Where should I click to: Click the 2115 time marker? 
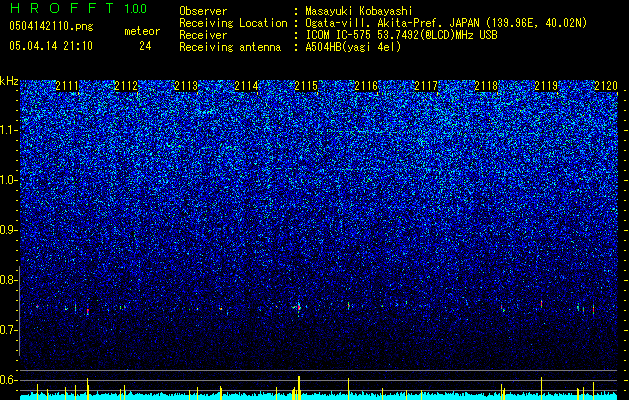click(306, 85)
